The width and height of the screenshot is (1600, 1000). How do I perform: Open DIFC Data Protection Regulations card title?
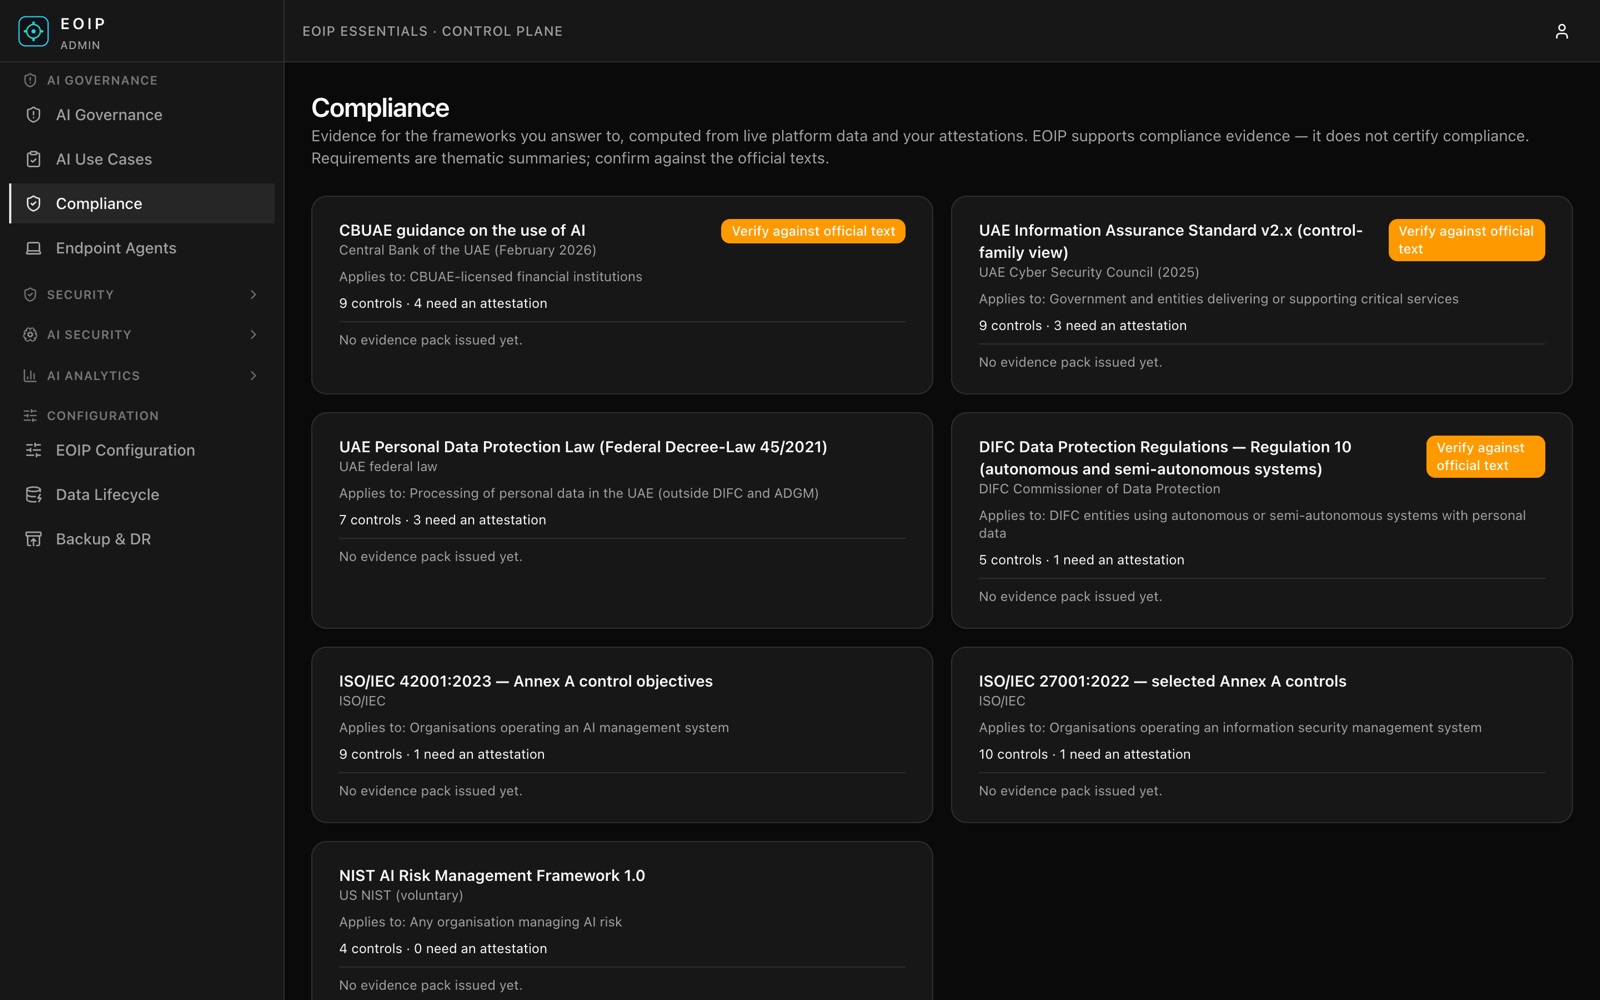pyautogui.click(x=1165, y=458)
